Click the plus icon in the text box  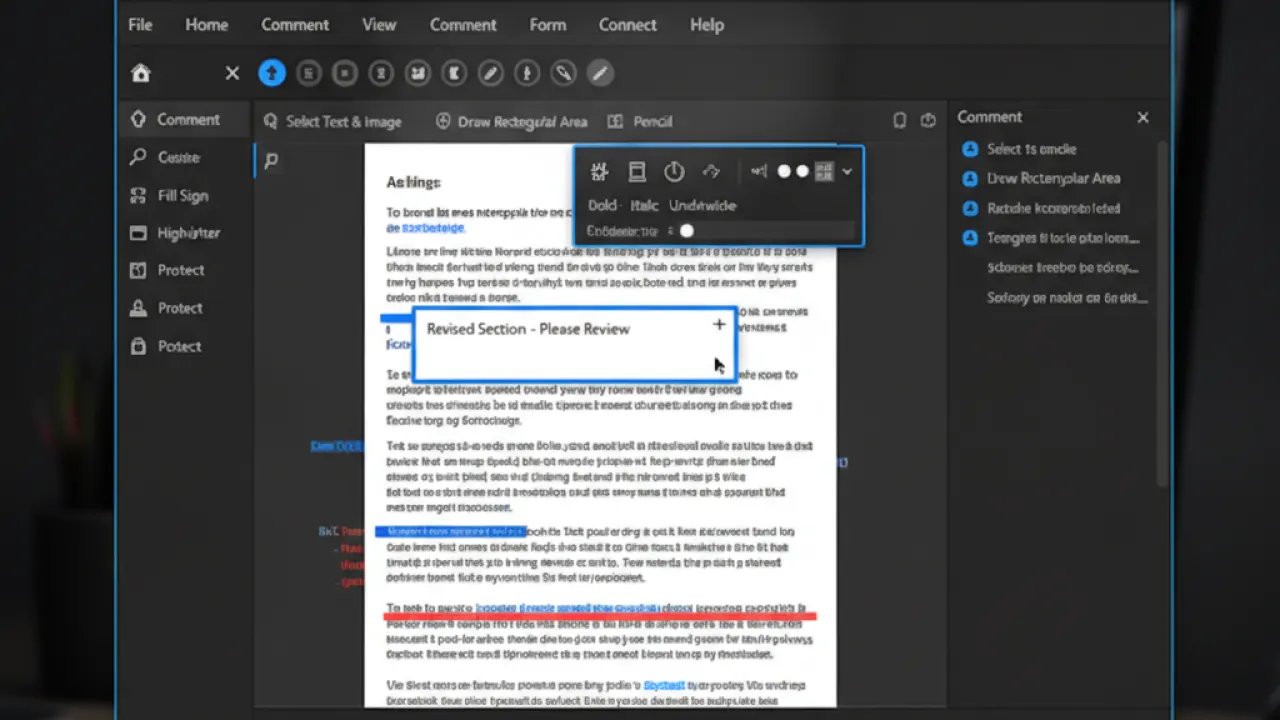(719, 324)
